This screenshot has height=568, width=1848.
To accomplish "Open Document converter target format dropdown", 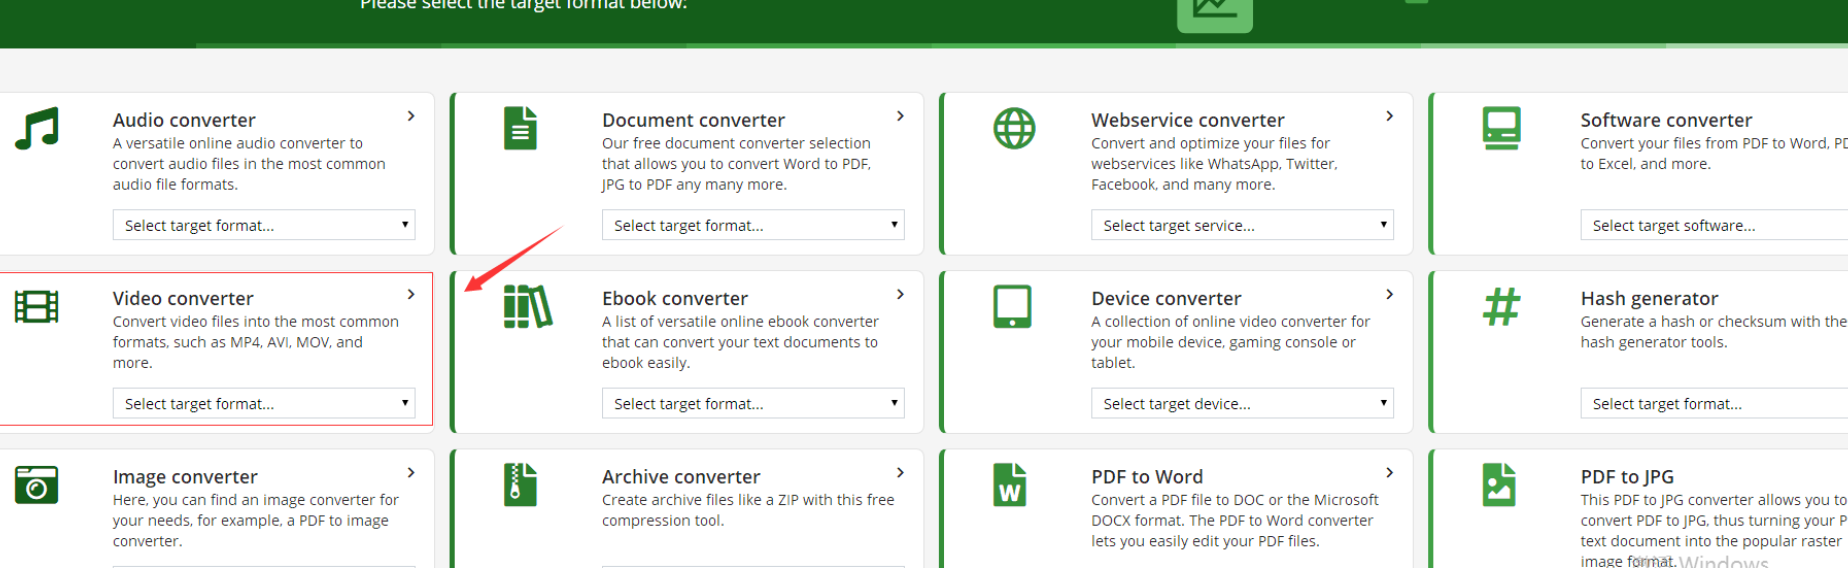I will [x=753, y=225].
